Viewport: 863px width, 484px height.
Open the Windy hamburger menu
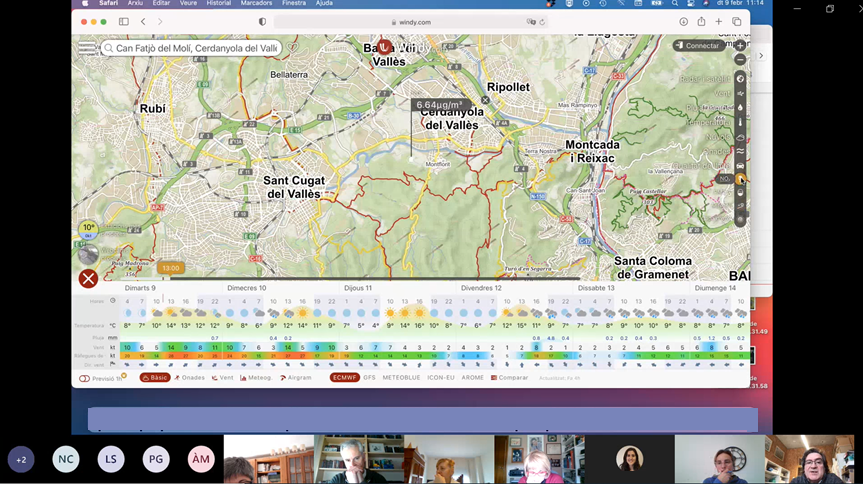tap(86, 48)
